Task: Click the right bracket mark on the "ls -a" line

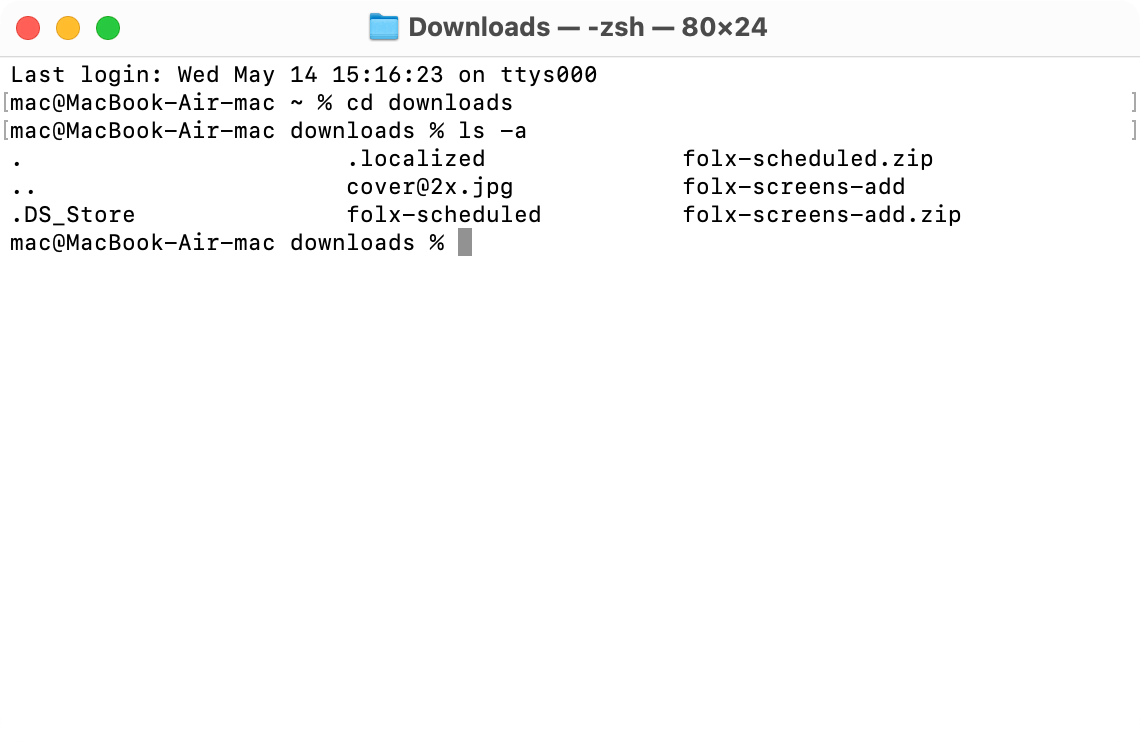Action: click(x=1133, y=131)
